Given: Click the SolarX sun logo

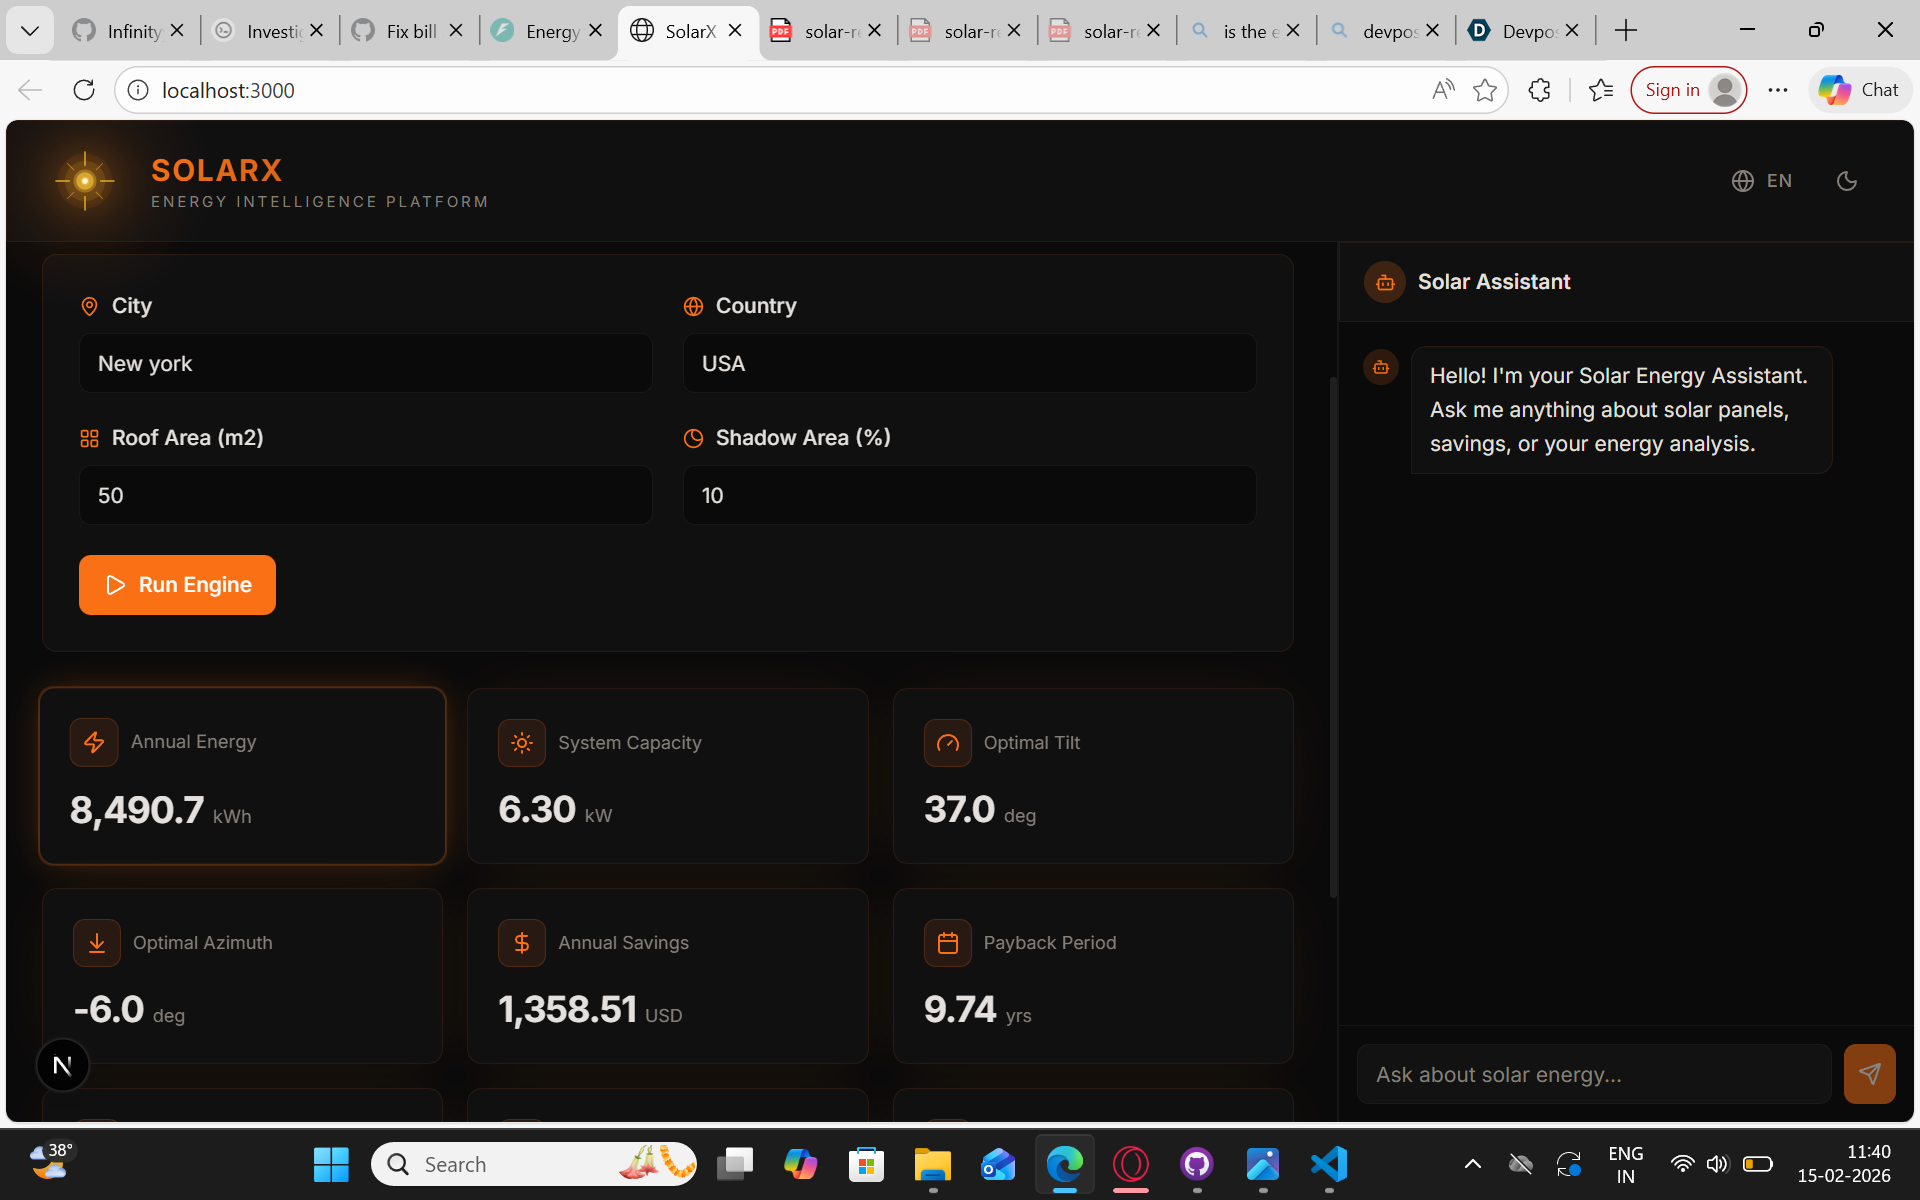Looking at the screenshot, I should coord(85,181).
